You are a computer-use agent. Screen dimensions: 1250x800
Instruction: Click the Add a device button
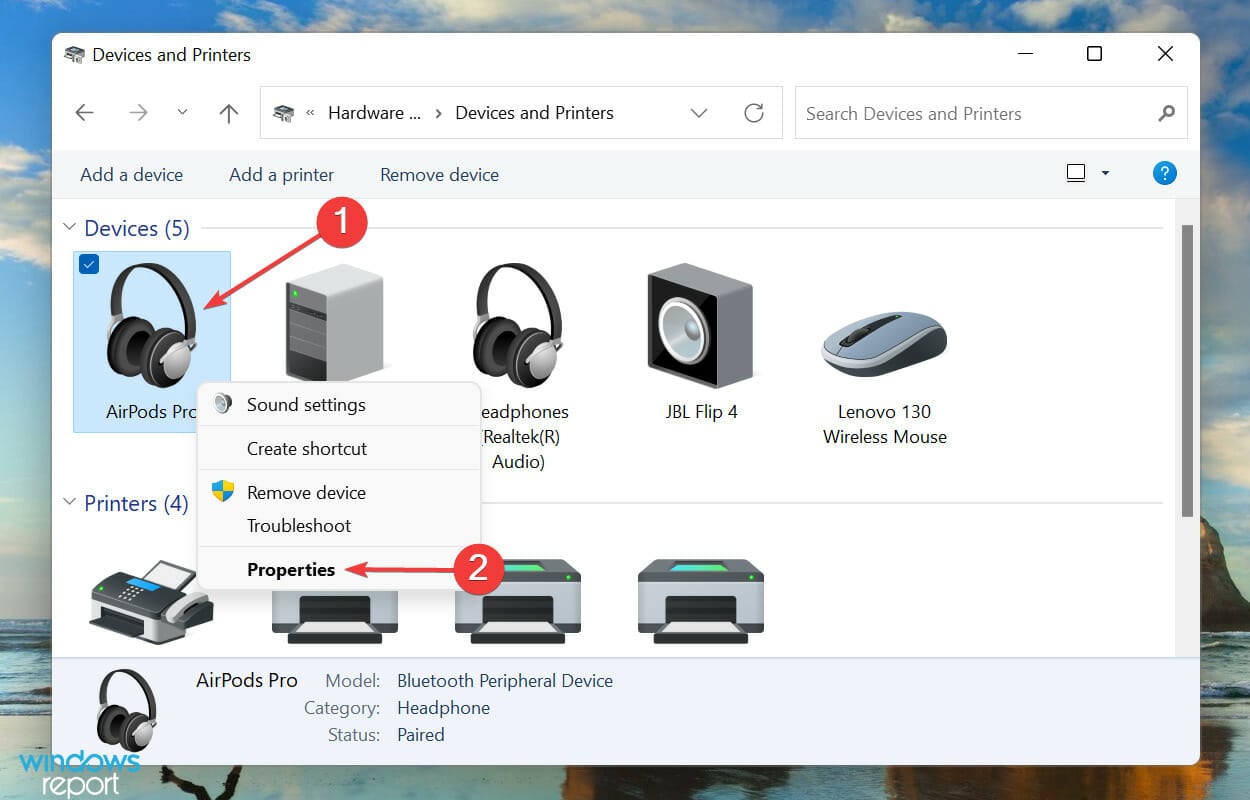pos(131,175)
